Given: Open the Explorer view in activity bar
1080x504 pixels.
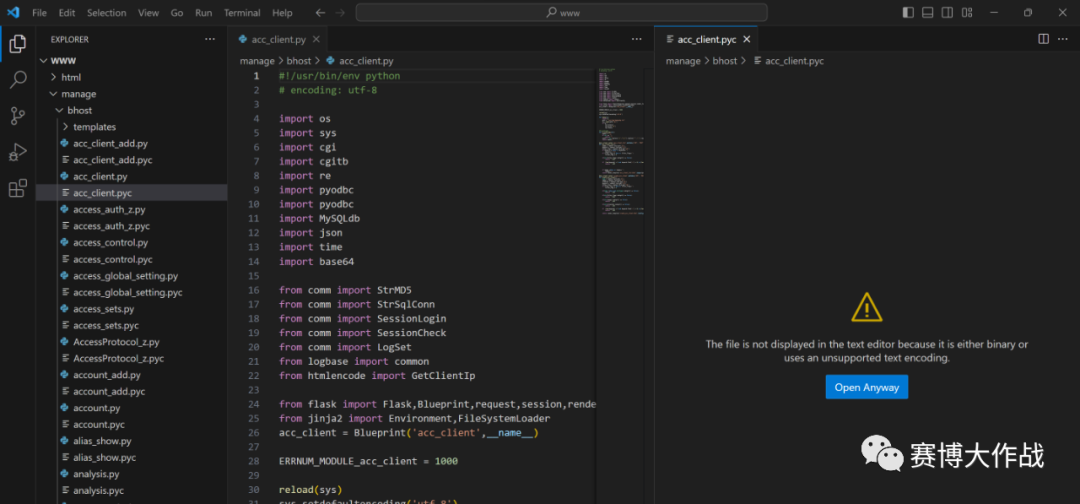Looking at the screenshot, I should (x=18, y=44).
